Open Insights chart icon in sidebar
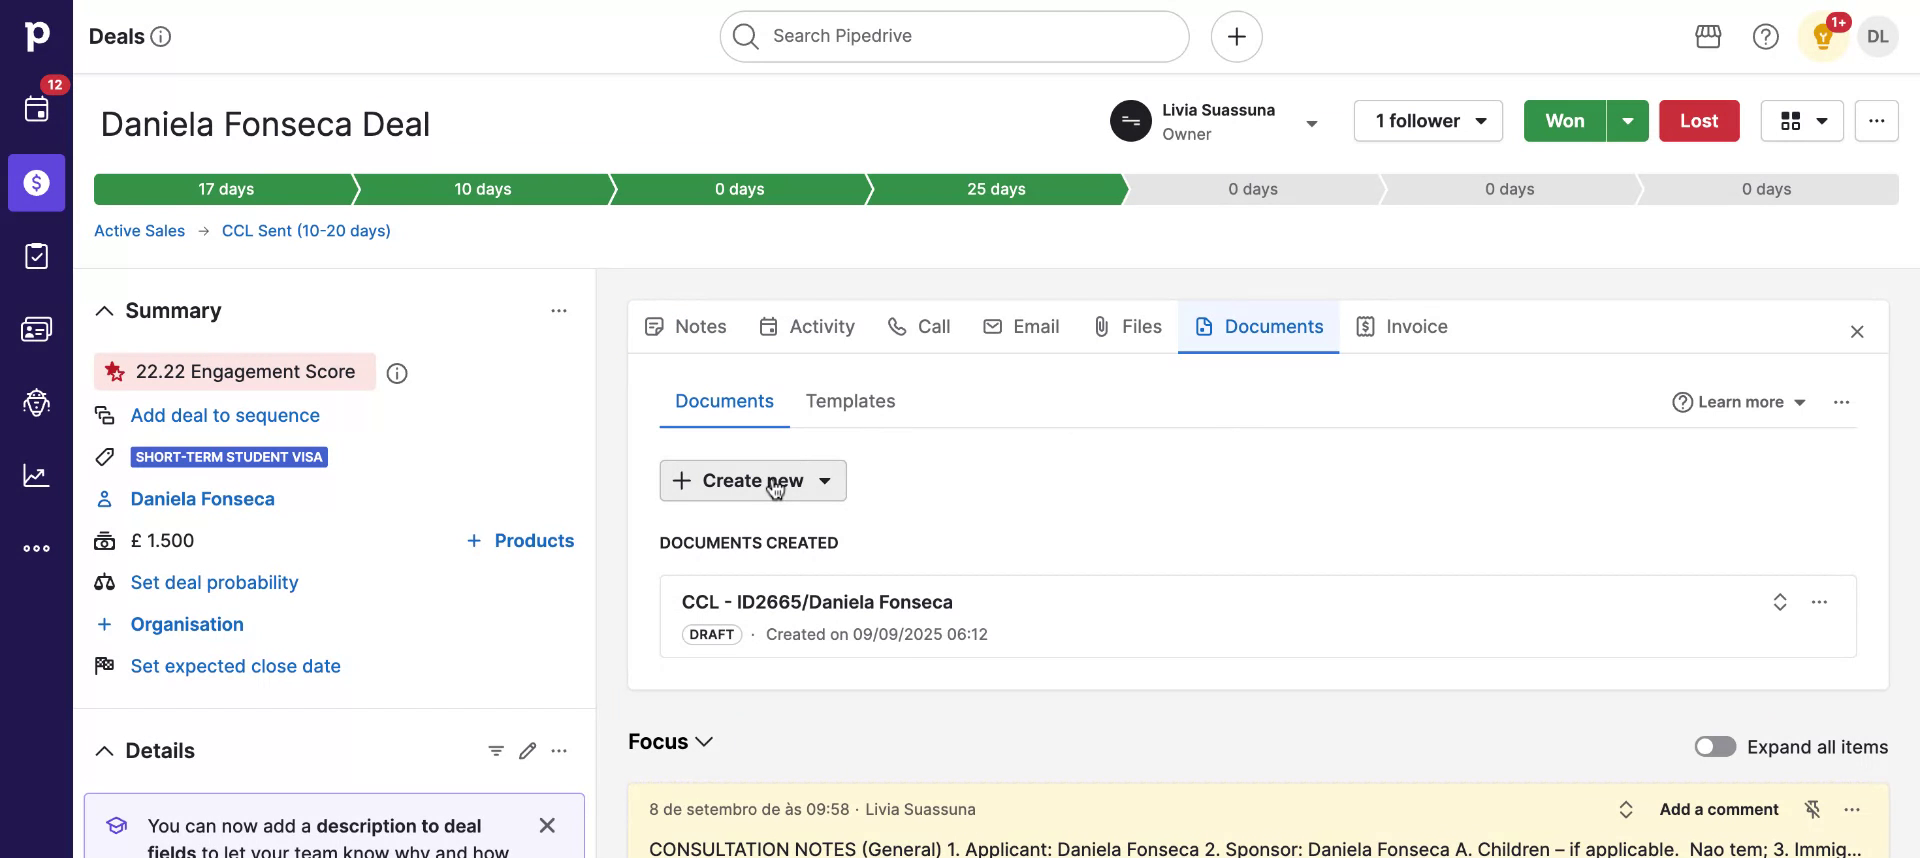Image resolution: width=1920 pixels, height=858 pixels. point(36,475)
